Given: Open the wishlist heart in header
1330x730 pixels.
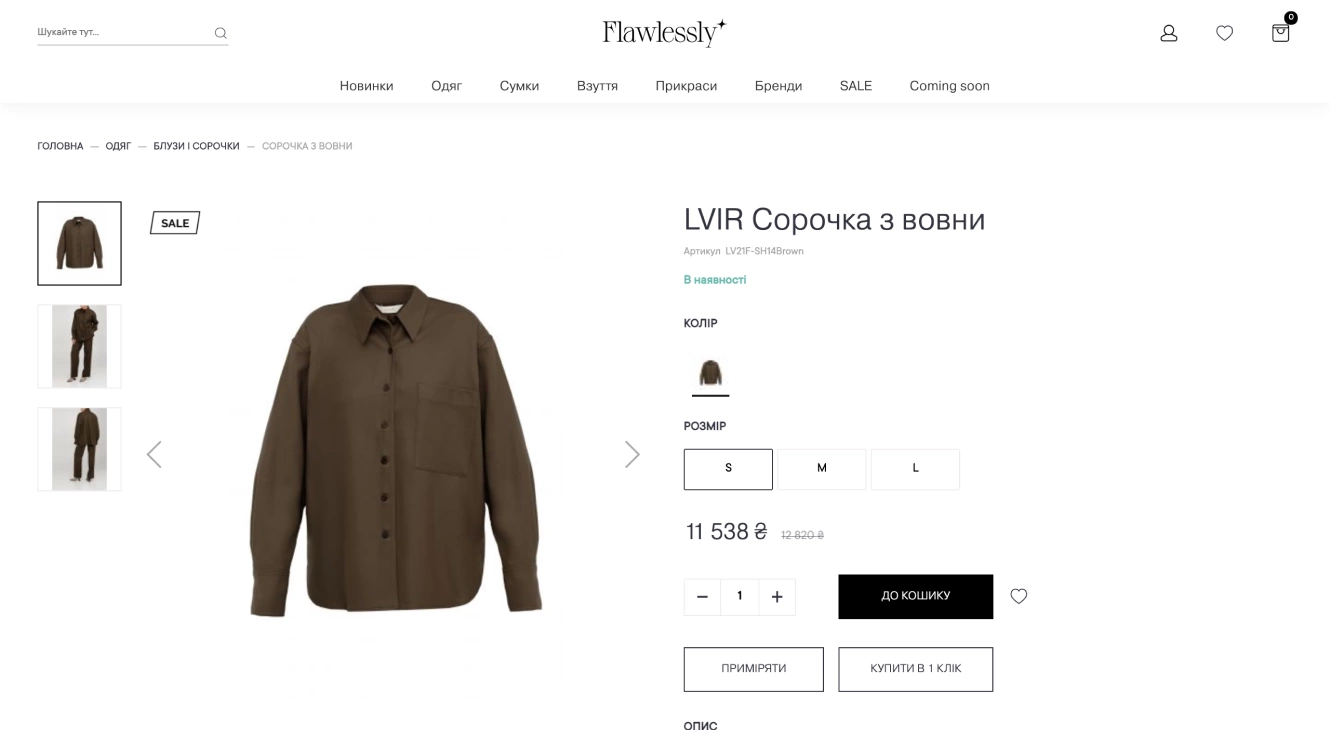Looking at the screenshot, I should tap(1224, 33).
